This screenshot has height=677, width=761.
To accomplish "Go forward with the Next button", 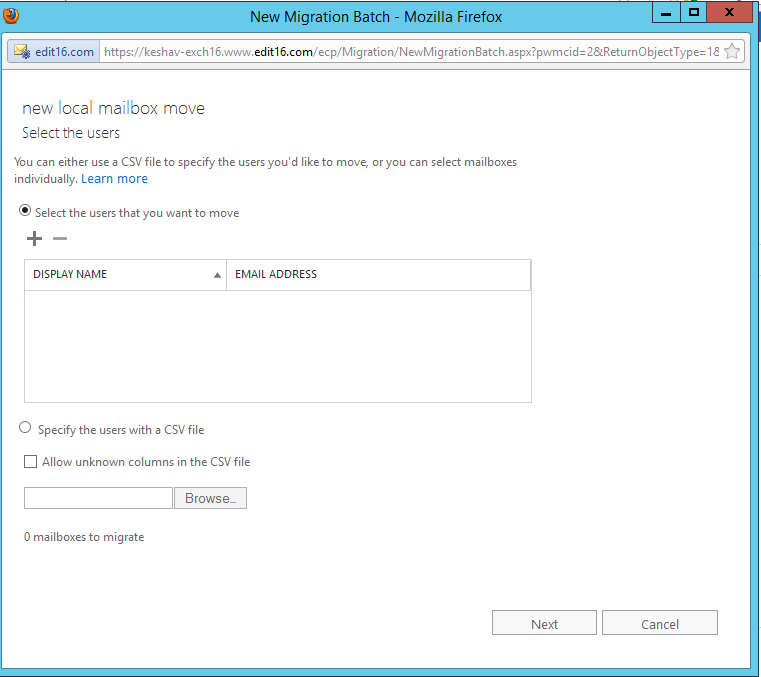I will 544,623.
